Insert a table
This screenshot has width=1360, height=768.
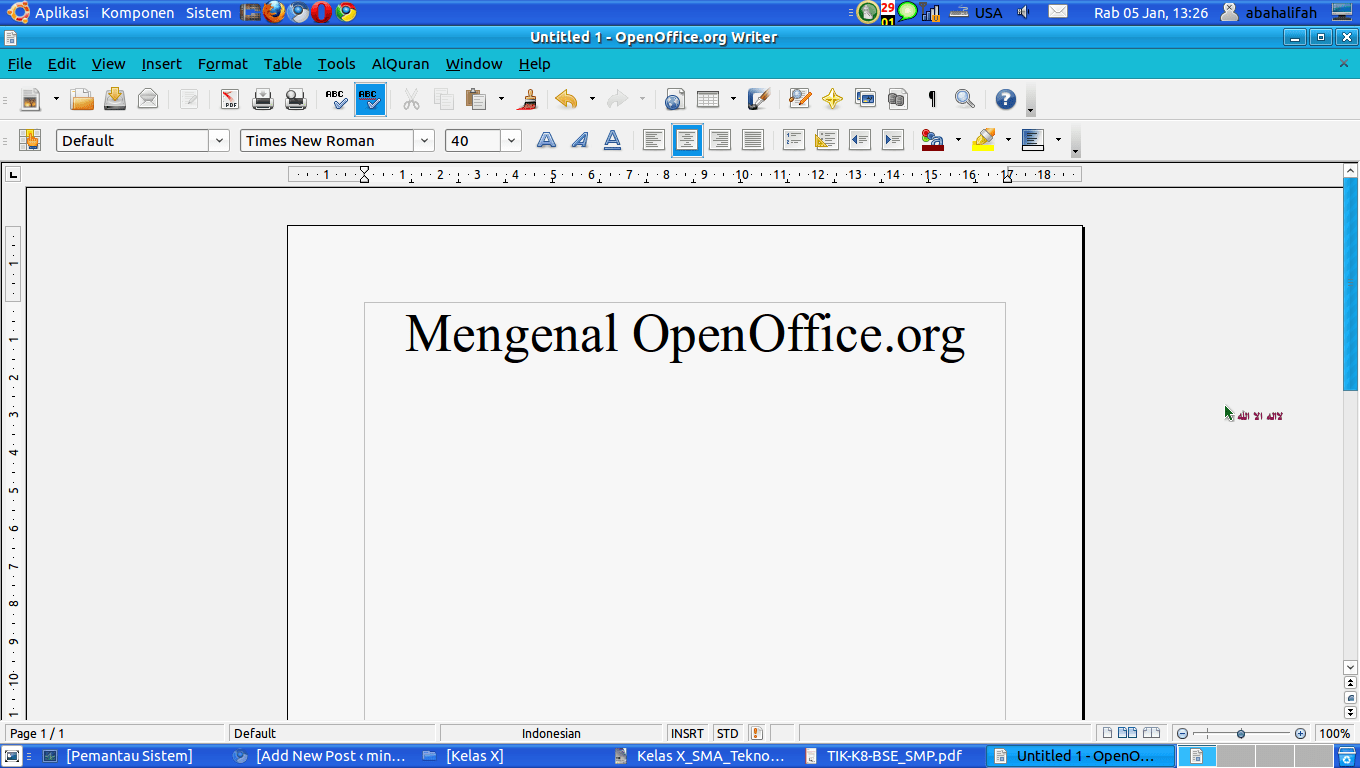[x=708, y=99]
